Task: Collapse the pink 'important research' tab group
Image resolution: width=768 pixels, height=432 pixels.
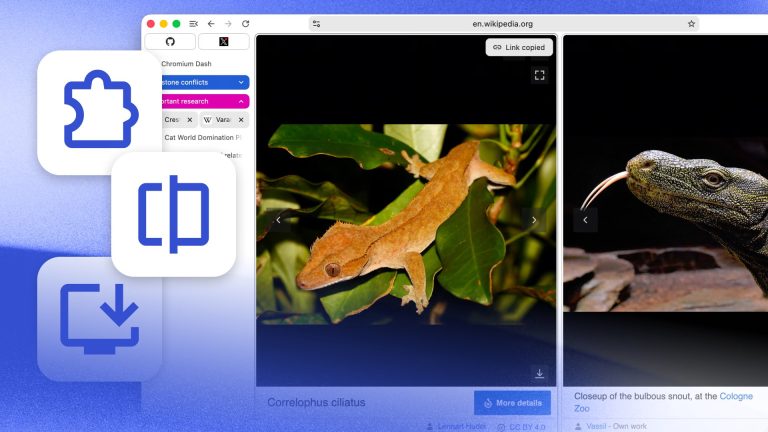Action: 205,101
